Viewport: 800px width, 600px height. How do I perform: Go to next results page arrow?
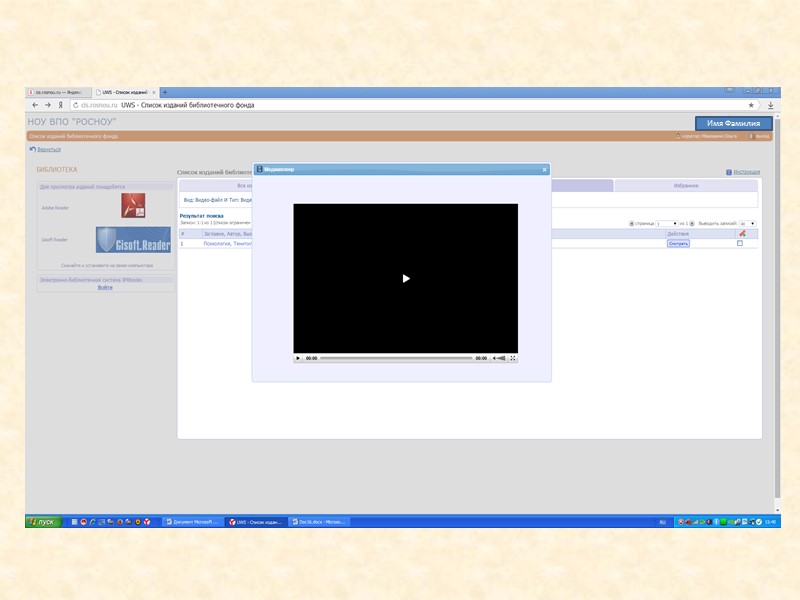692,223
